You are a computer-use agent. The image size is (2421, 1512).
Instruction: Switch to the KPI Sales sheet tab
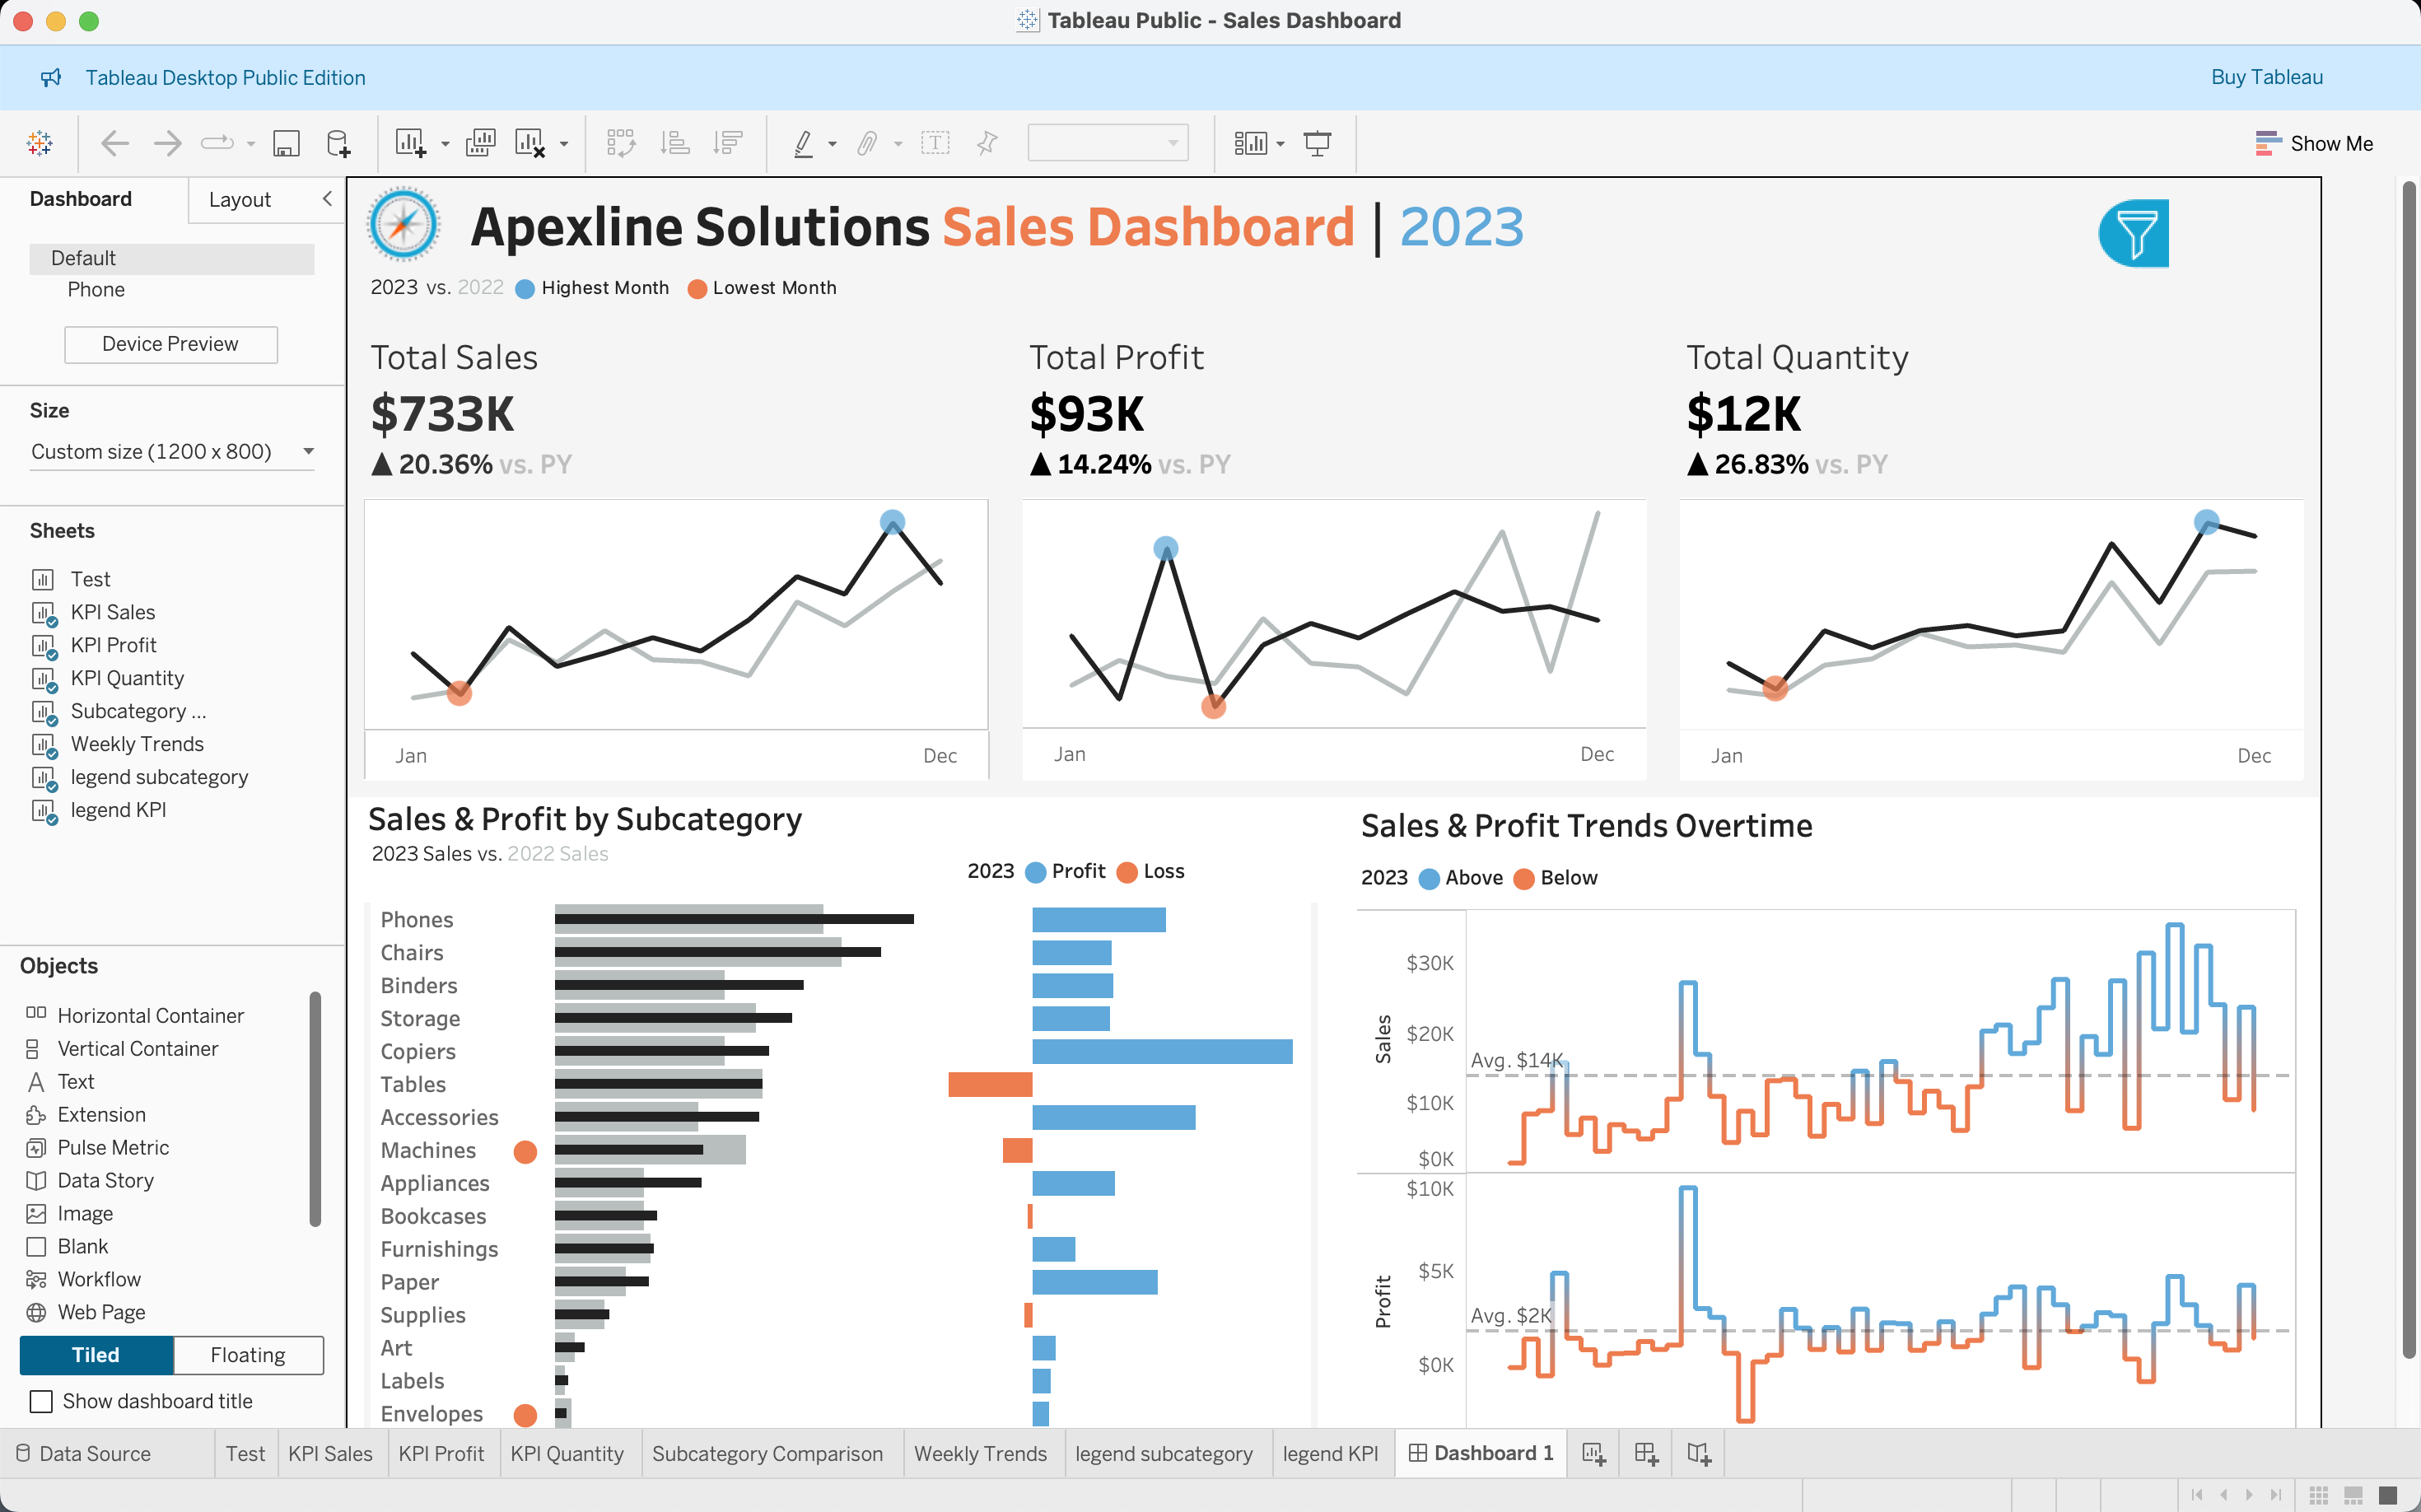click(x=330, y=1454)
